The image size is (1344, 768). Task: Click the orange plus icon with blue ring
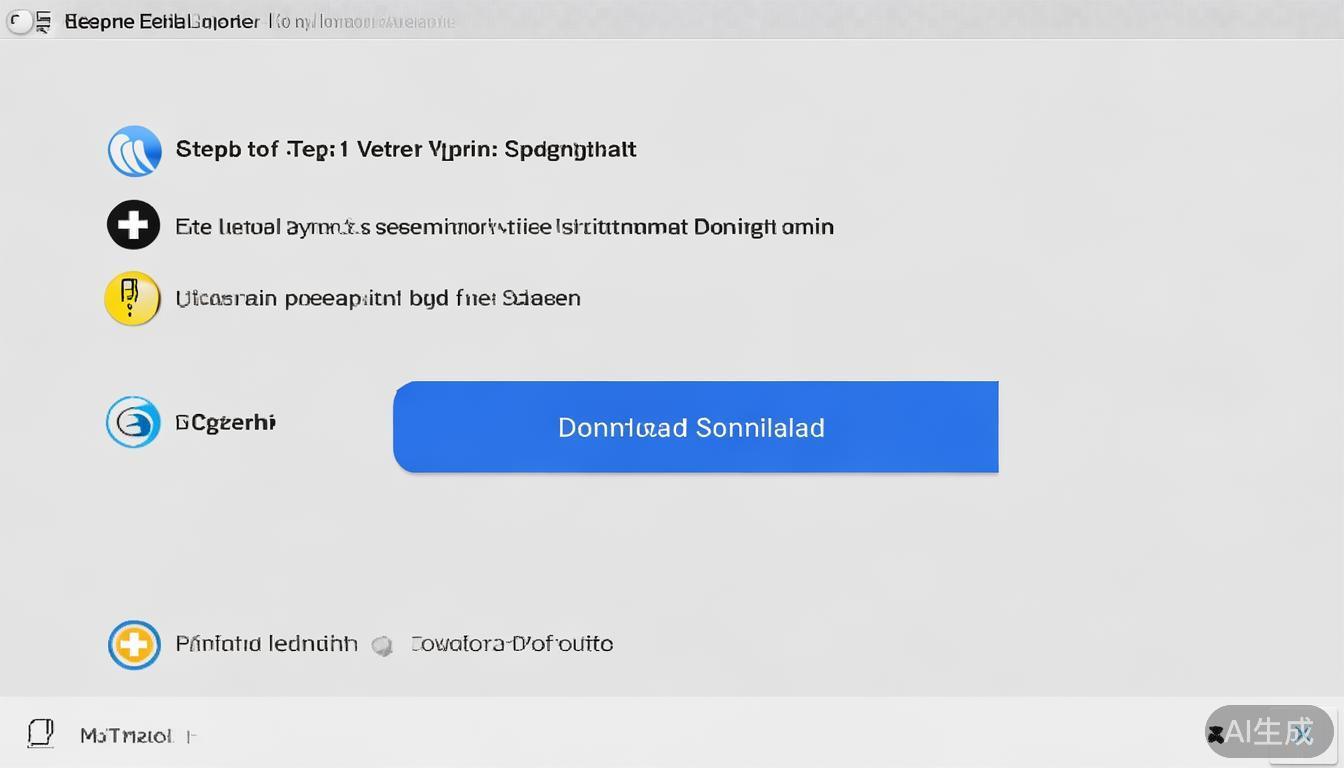coord(134,645)
